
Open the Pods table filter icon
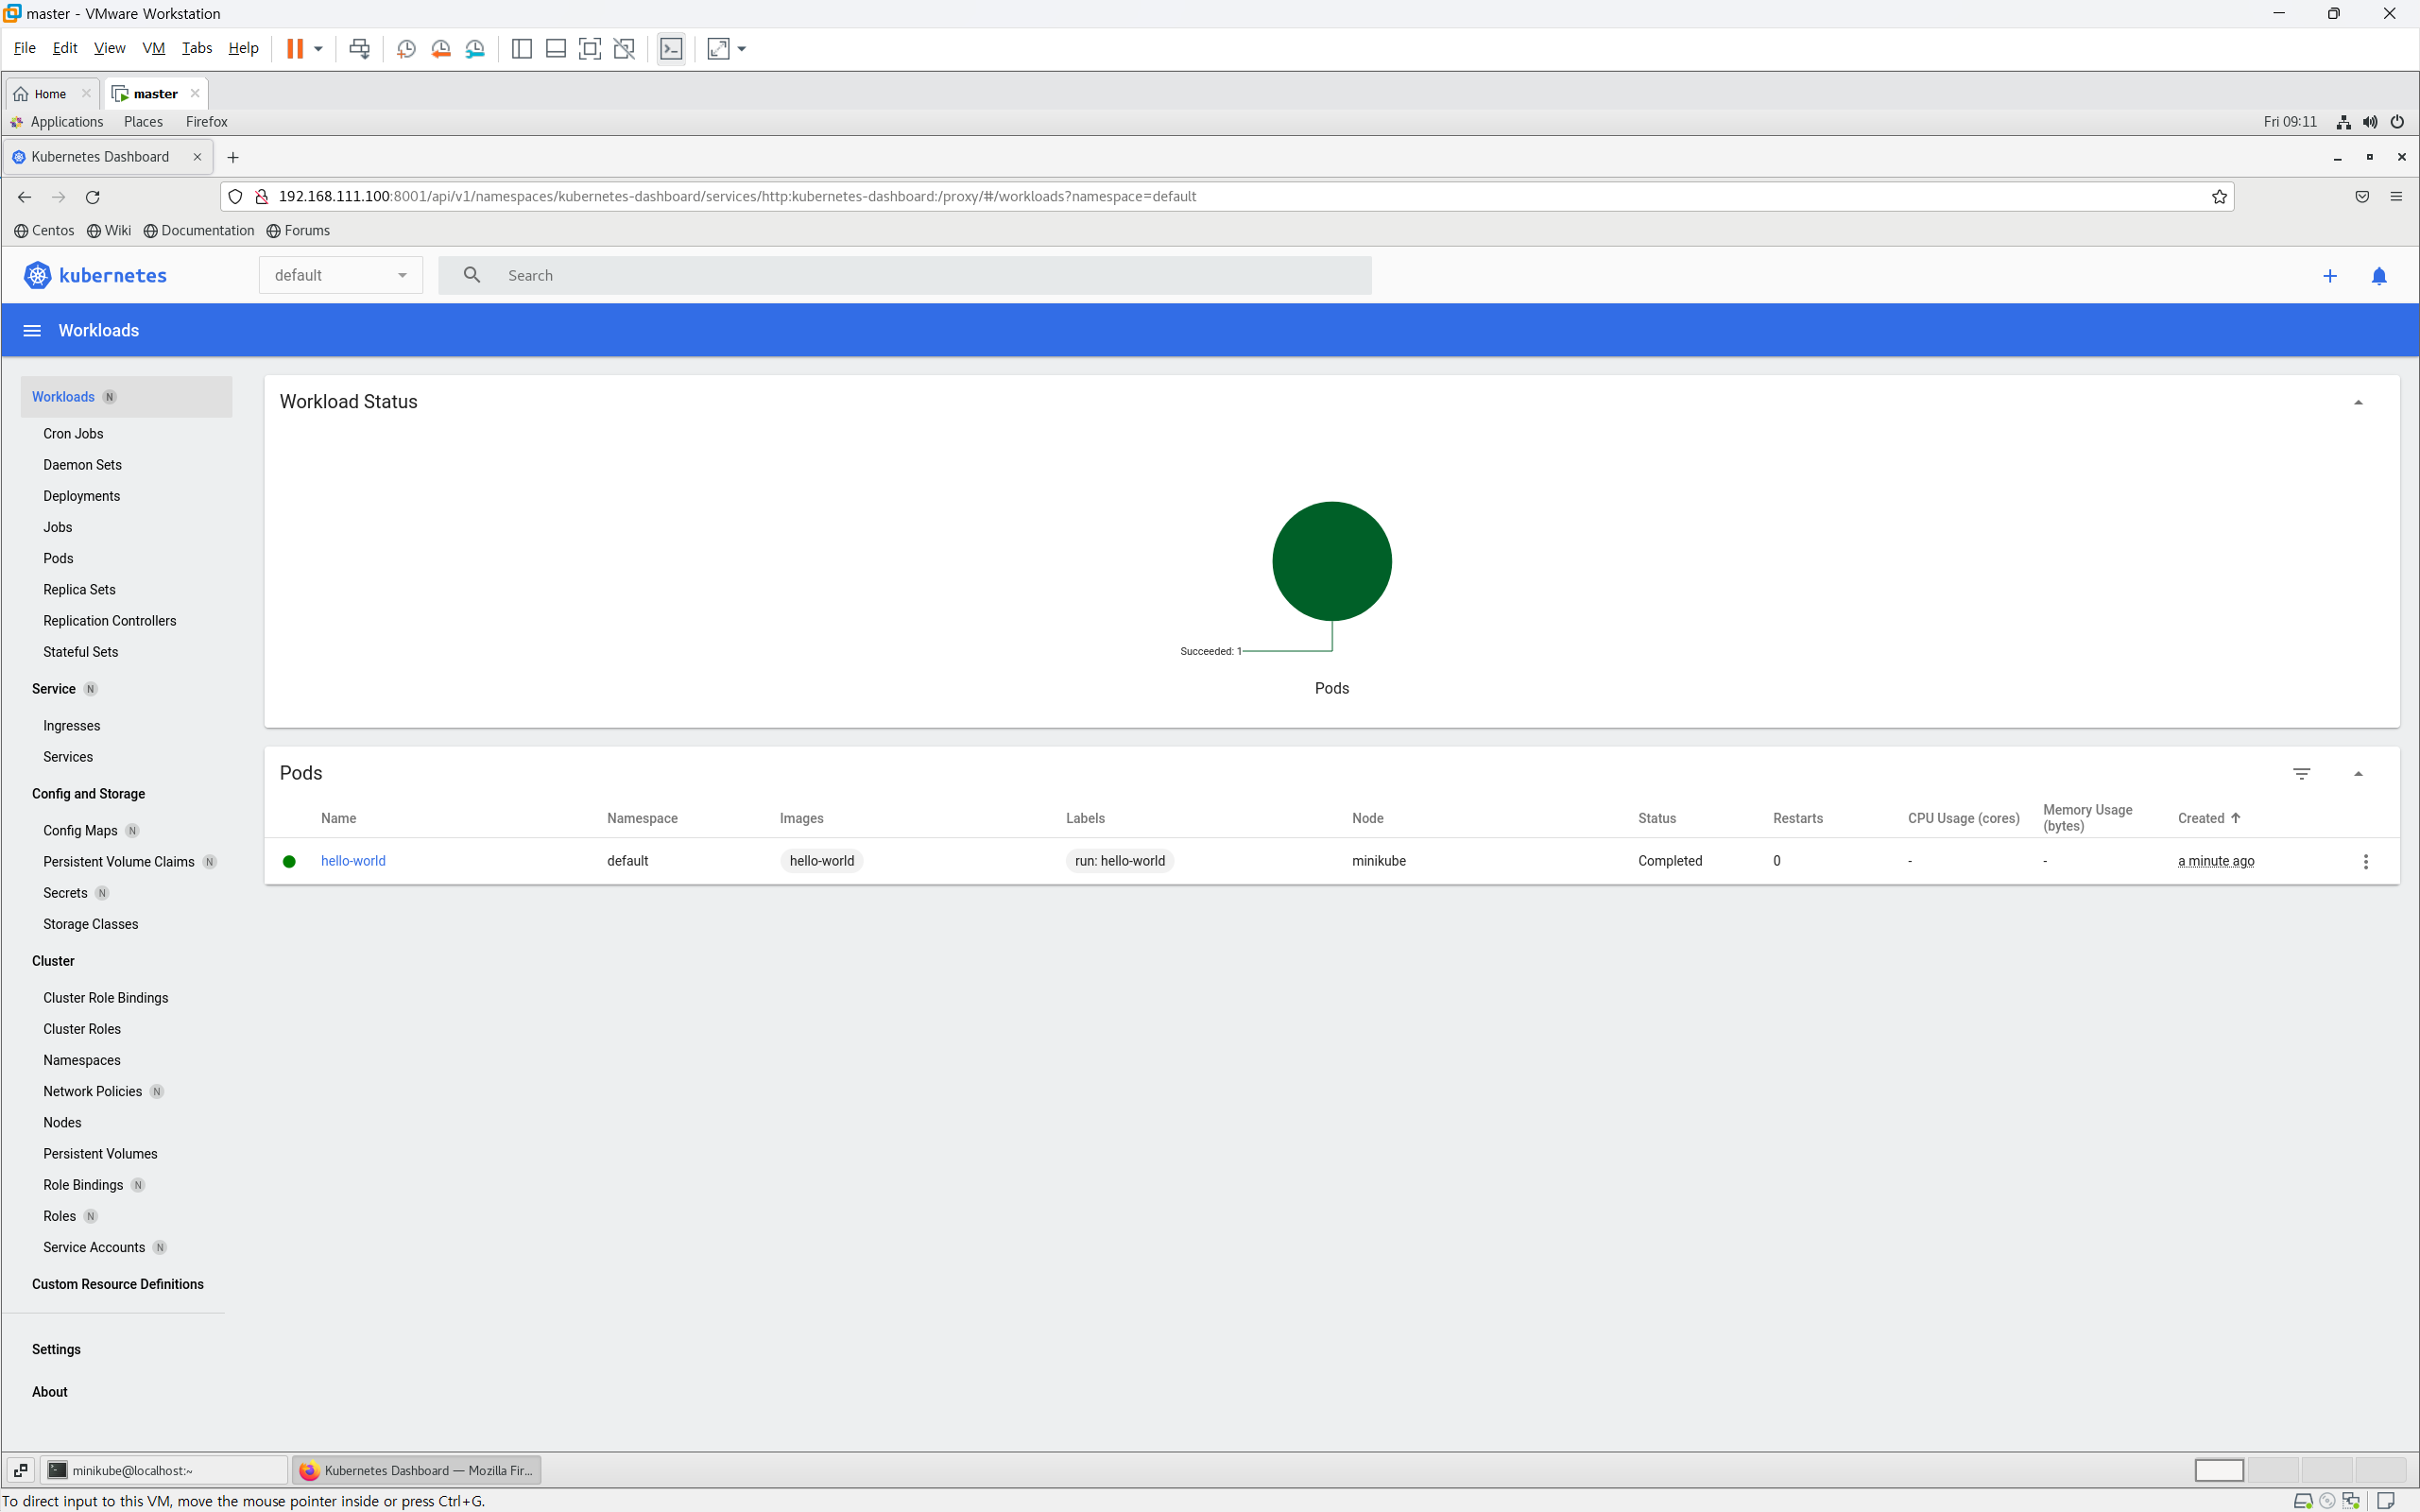click(2301, 774)
